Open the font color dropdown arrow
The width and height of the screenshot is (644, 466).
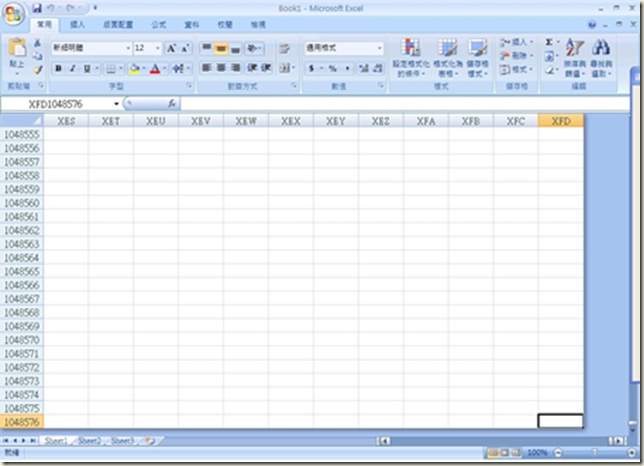point(165,69)
